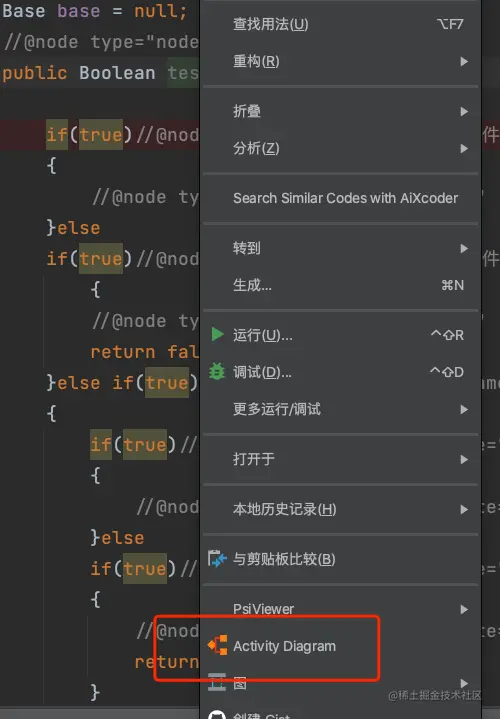Click the GitHub icon next to 创建 Gist
The image size is (500, 719).
(x=217, y=715)
